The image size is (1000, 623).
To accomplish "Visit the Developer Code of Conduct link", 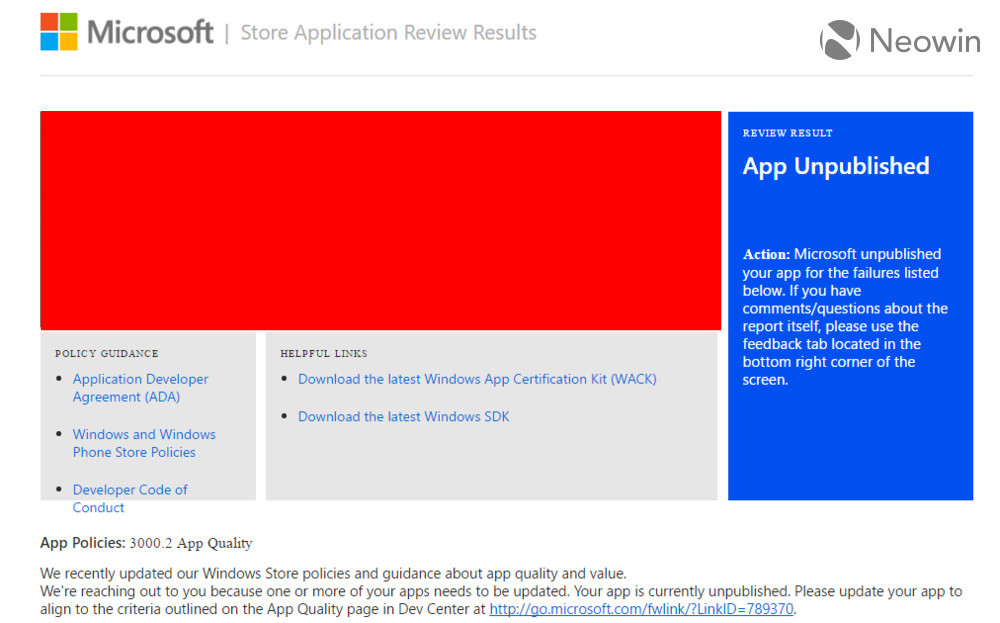I will pyautogui.click(x=130, y=498).
